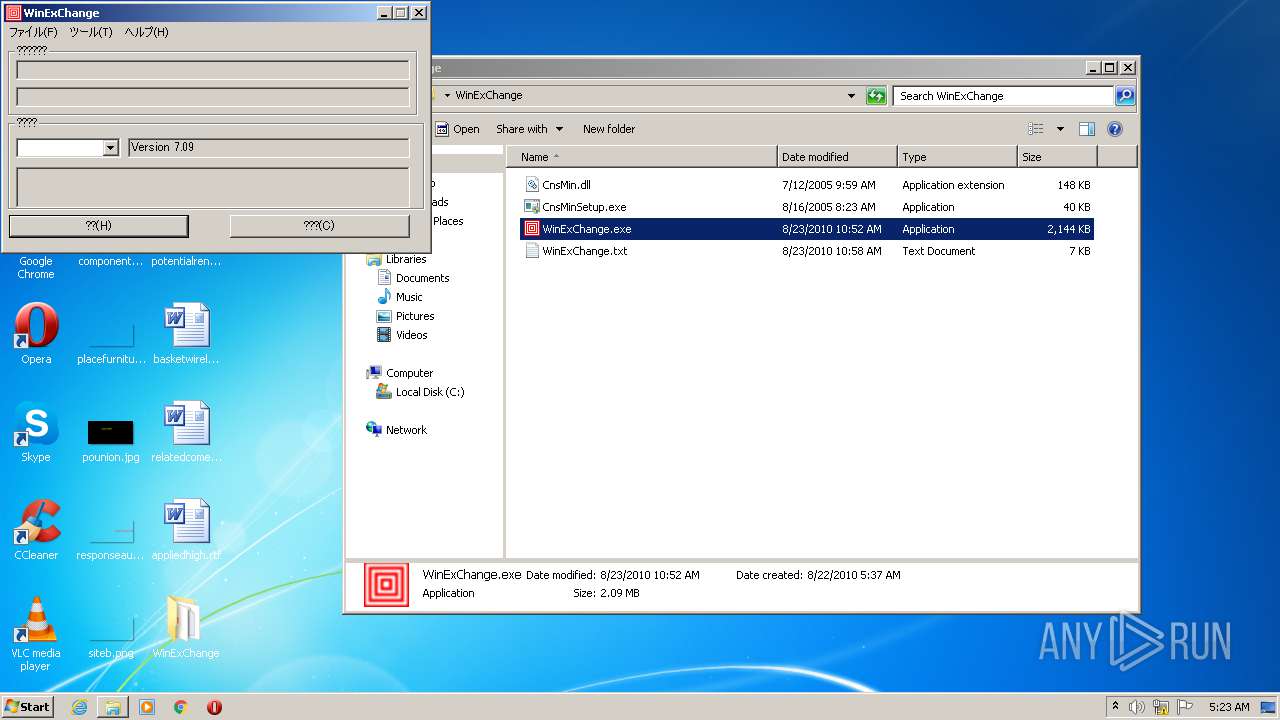Open Internet Explorer from taskbar
This screenshot has width=1280, height=720.
pos(79,707)
